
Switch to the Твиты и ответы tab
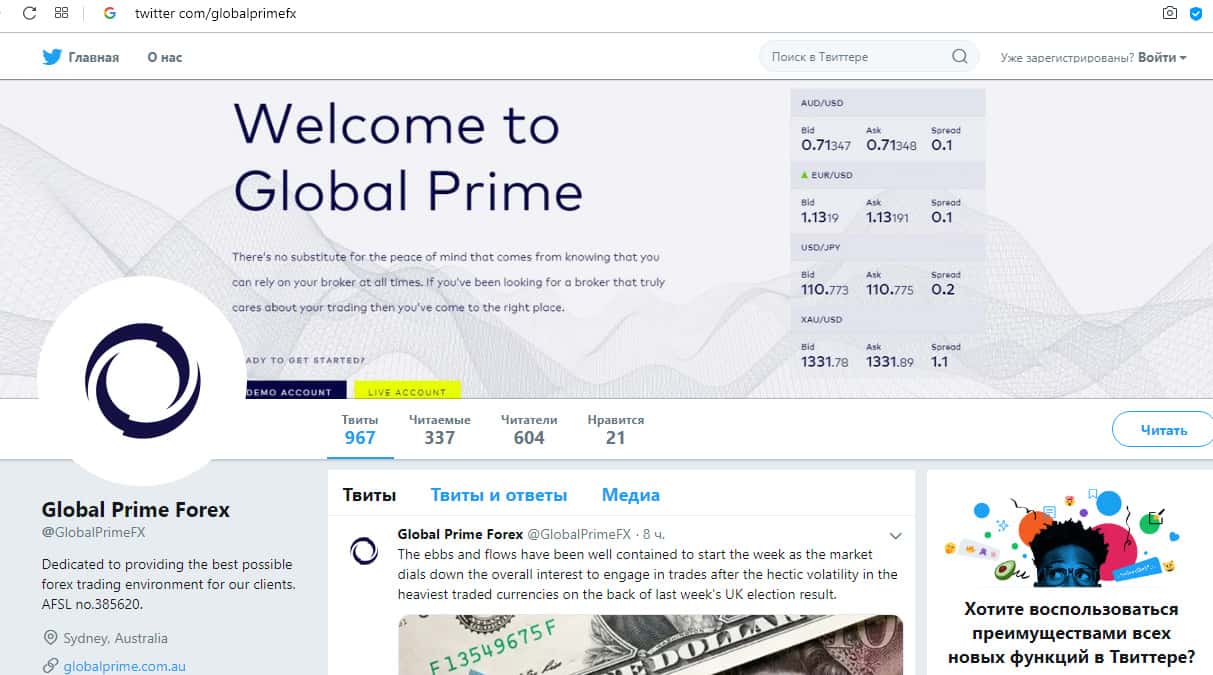coord(499,495)
